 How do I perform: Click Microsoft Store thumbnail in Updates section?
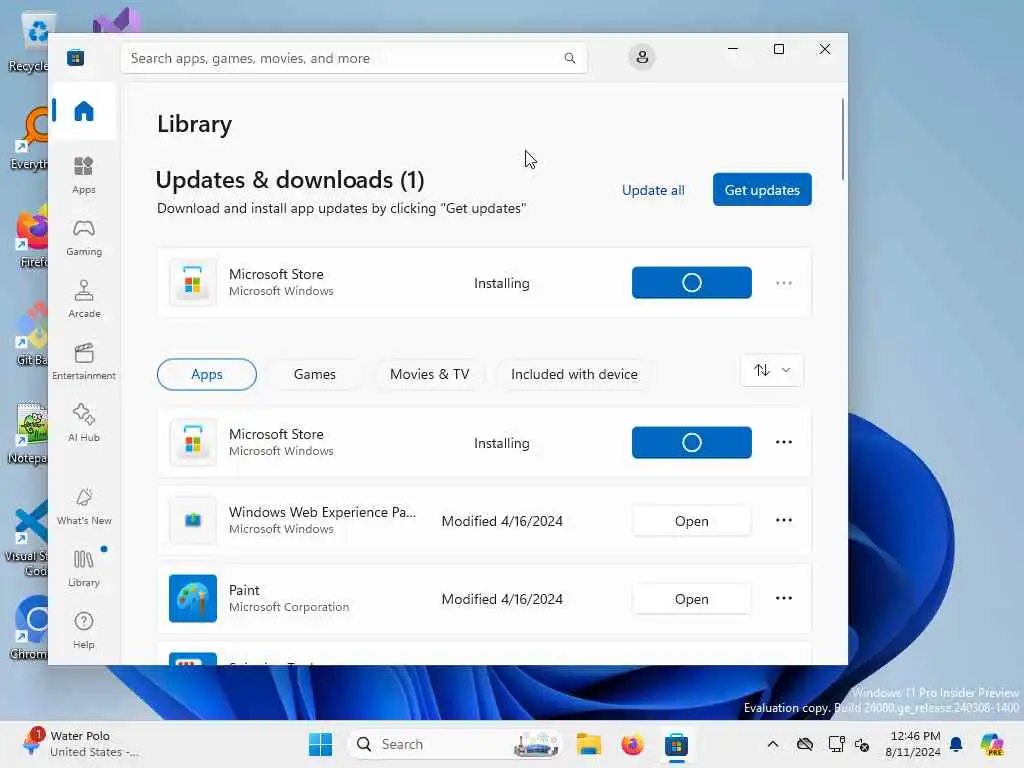[193, 283]
